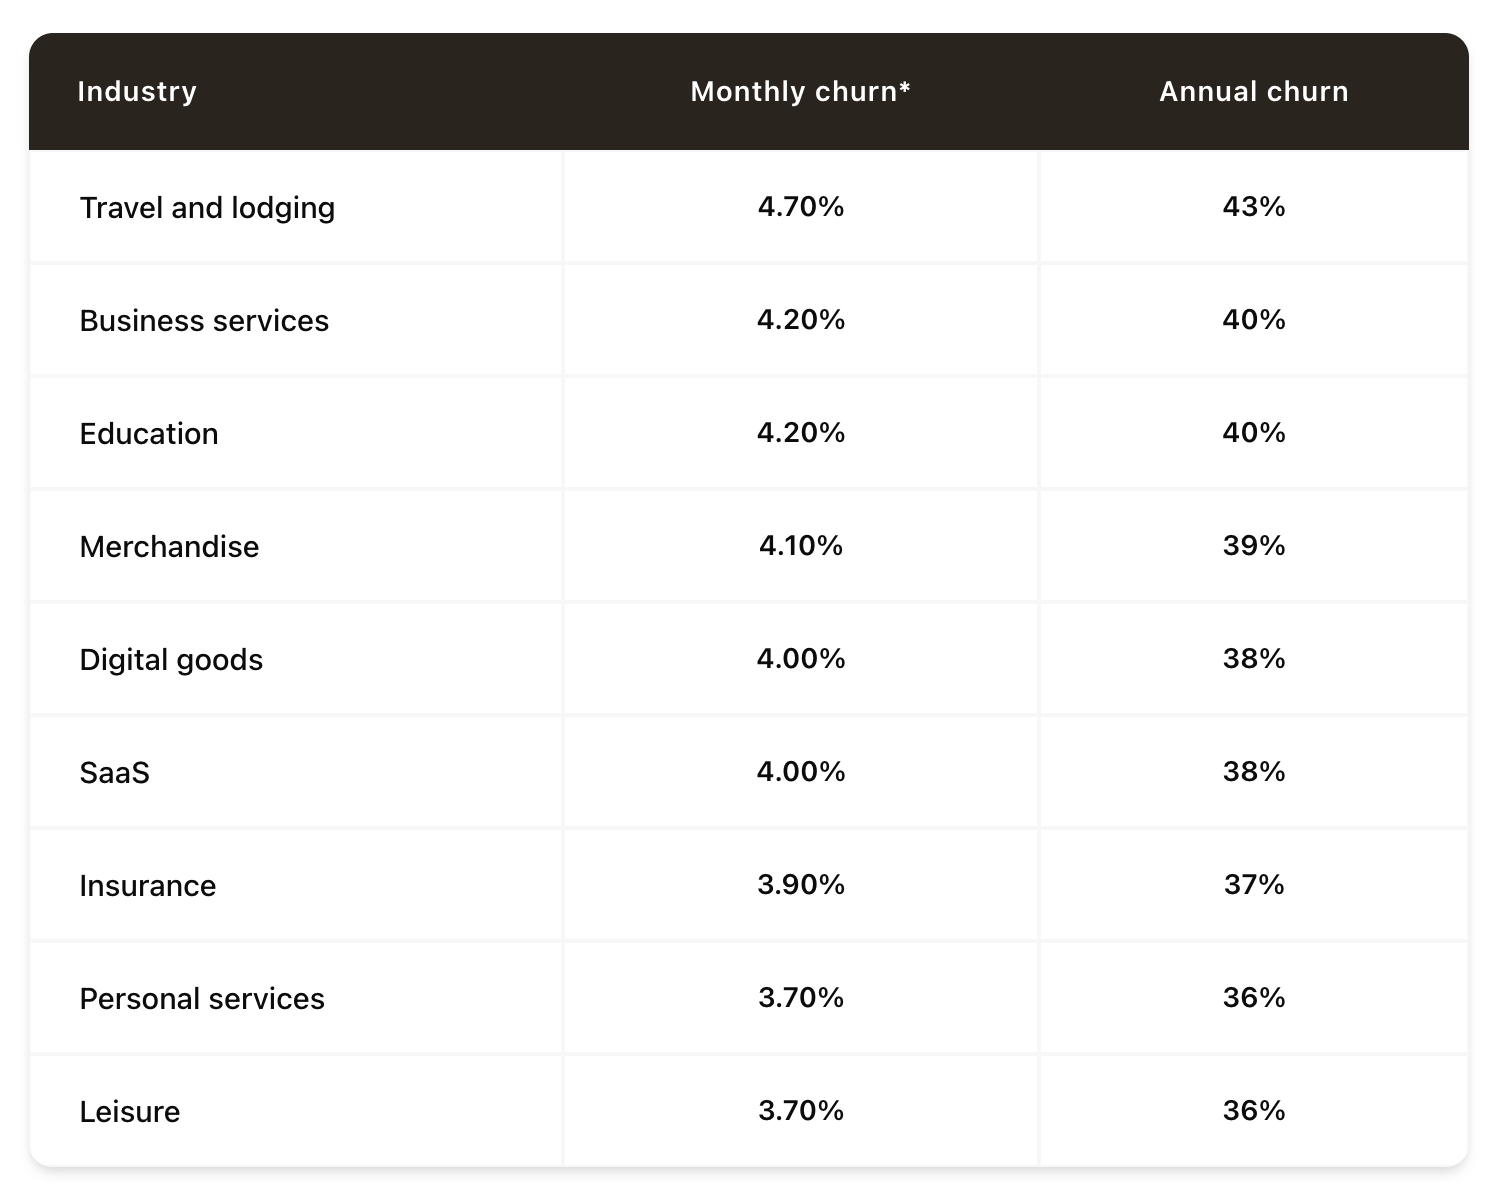Click the SaaS 4.00% monthly churn value
The width and height of the screenshot is (1490, 1184).
[801, 771]
